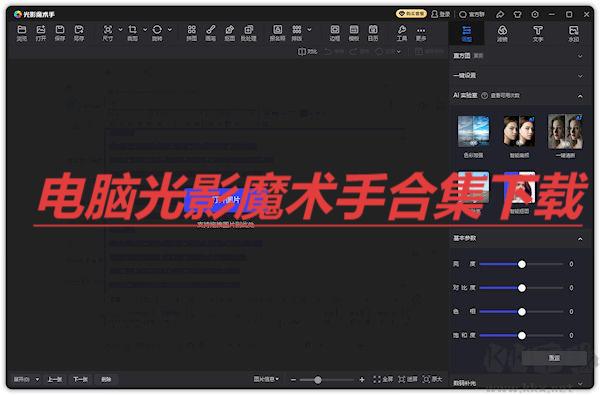Switch to the Text (文字) tab

coord(538,33)
